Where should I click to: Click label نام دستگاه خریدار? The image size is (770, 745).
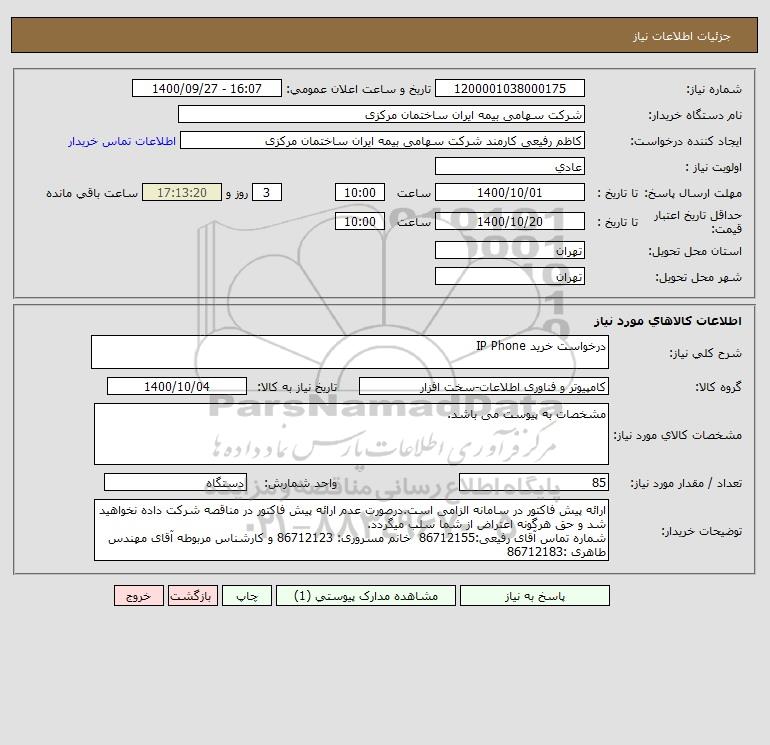point(695,115)
